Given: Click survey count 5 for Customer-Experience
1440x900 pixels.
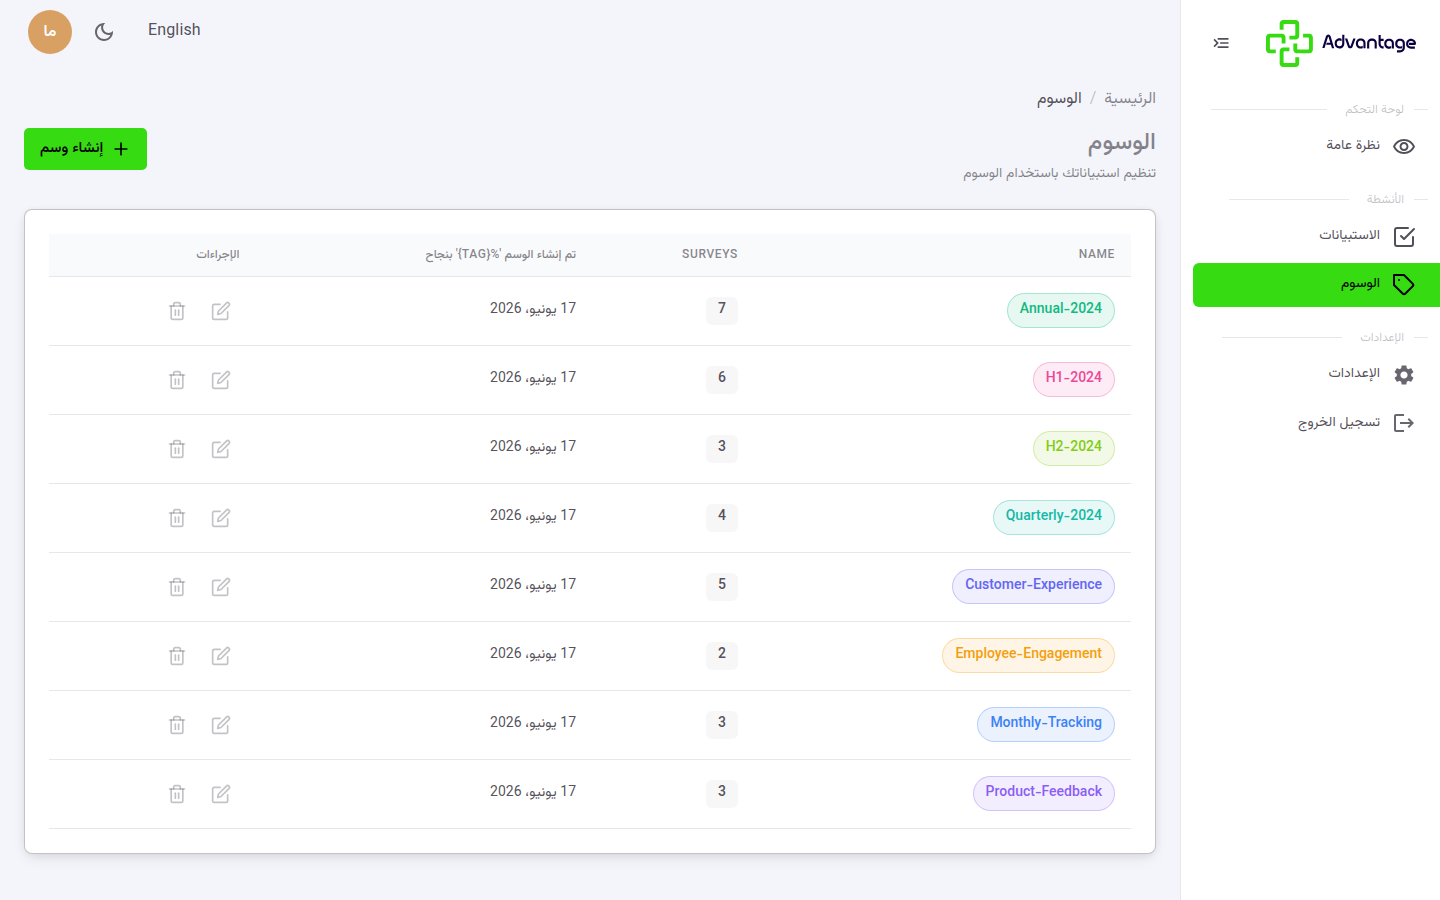Looking at the screenshot, I should 722,586.
